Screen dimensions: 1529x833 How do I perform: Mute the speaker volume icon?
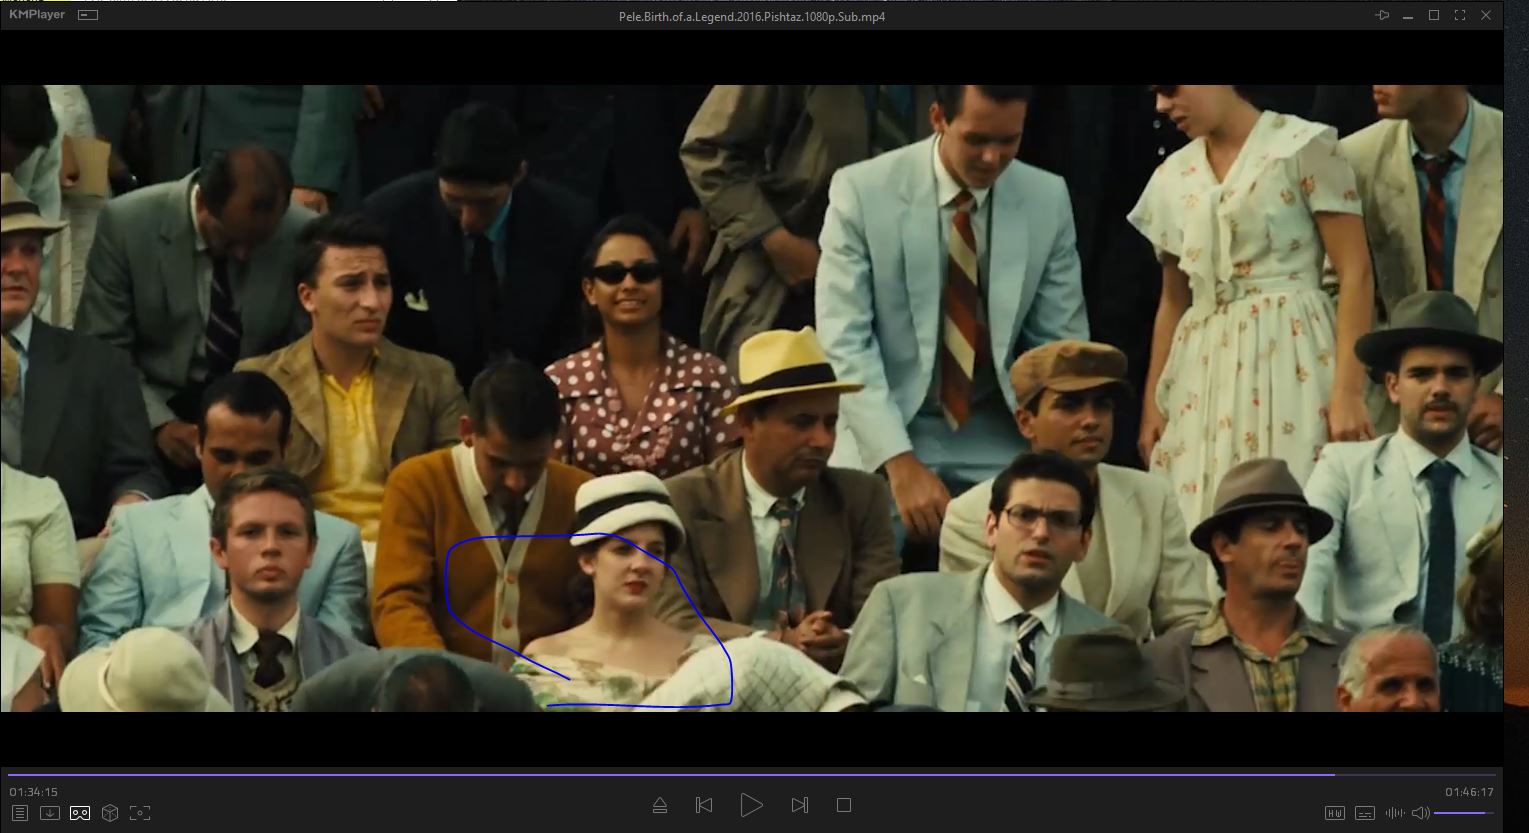click(1420, 813)
